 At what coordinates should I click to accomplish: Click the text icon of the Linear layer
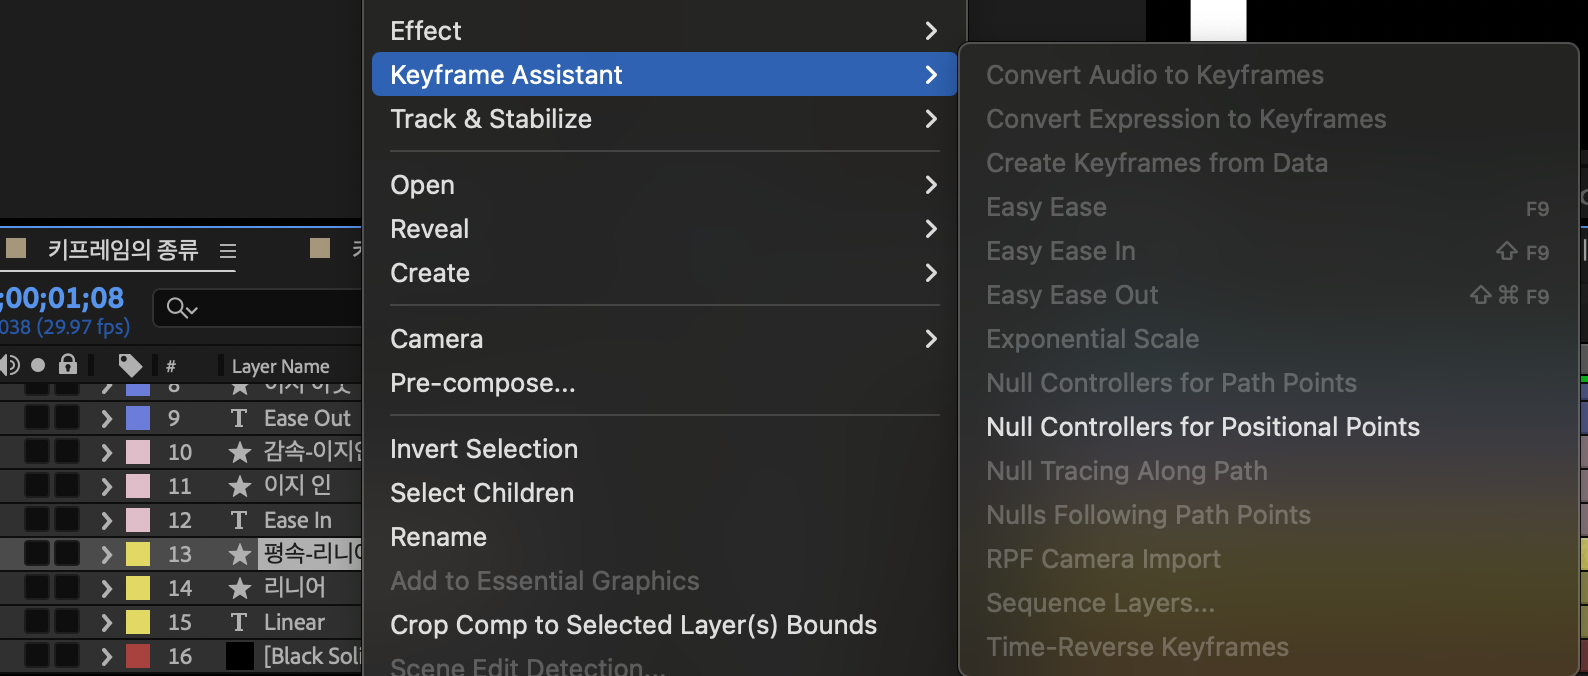click(238, 622)
